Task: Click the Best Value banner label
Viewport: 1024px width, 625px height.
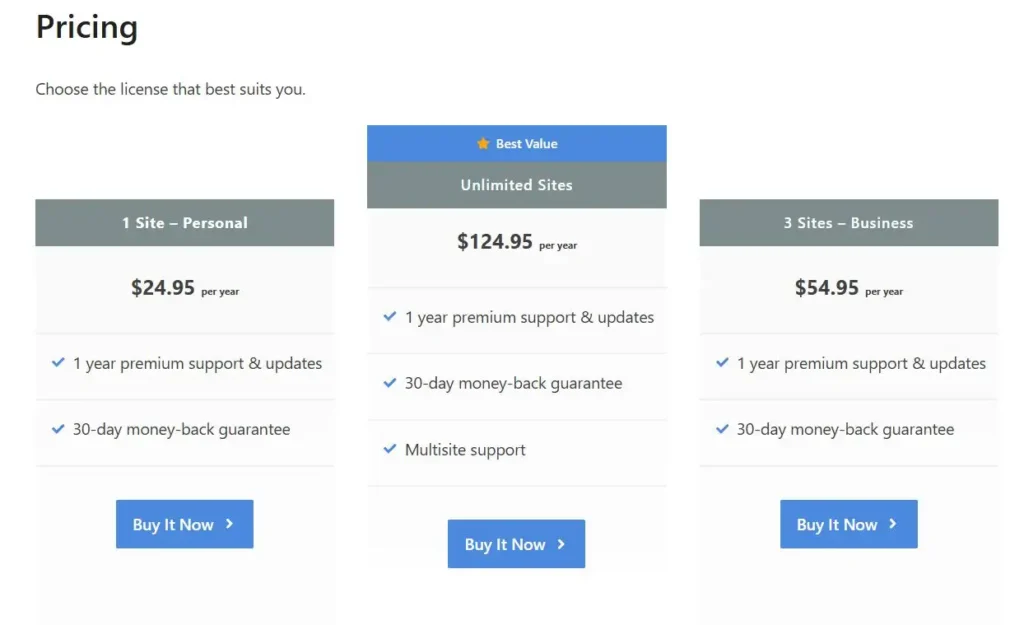Action: click(x=526, y=144)
